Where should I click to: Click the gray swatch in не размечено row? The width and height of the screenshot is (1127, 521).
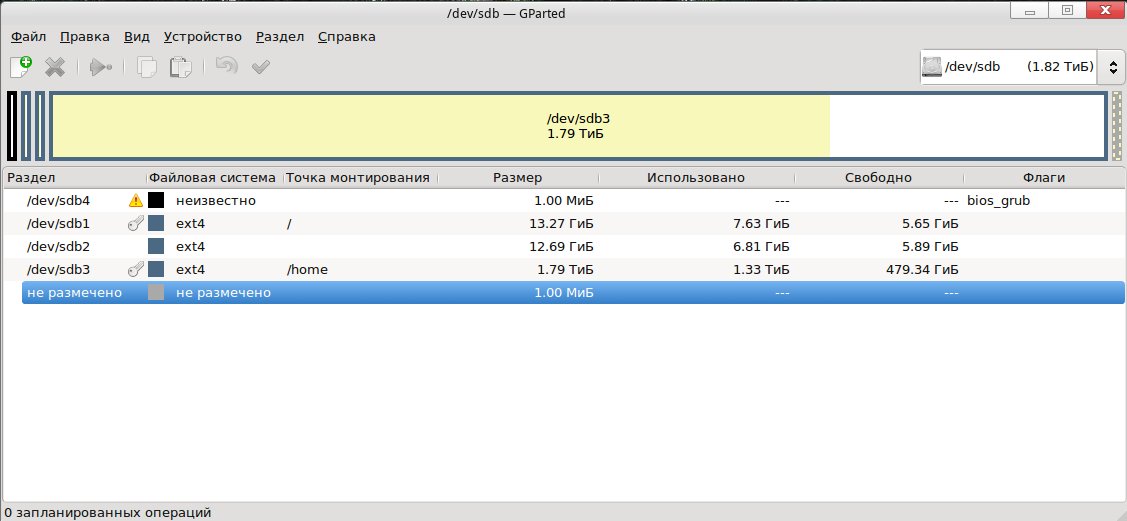[x=156, y=292]
